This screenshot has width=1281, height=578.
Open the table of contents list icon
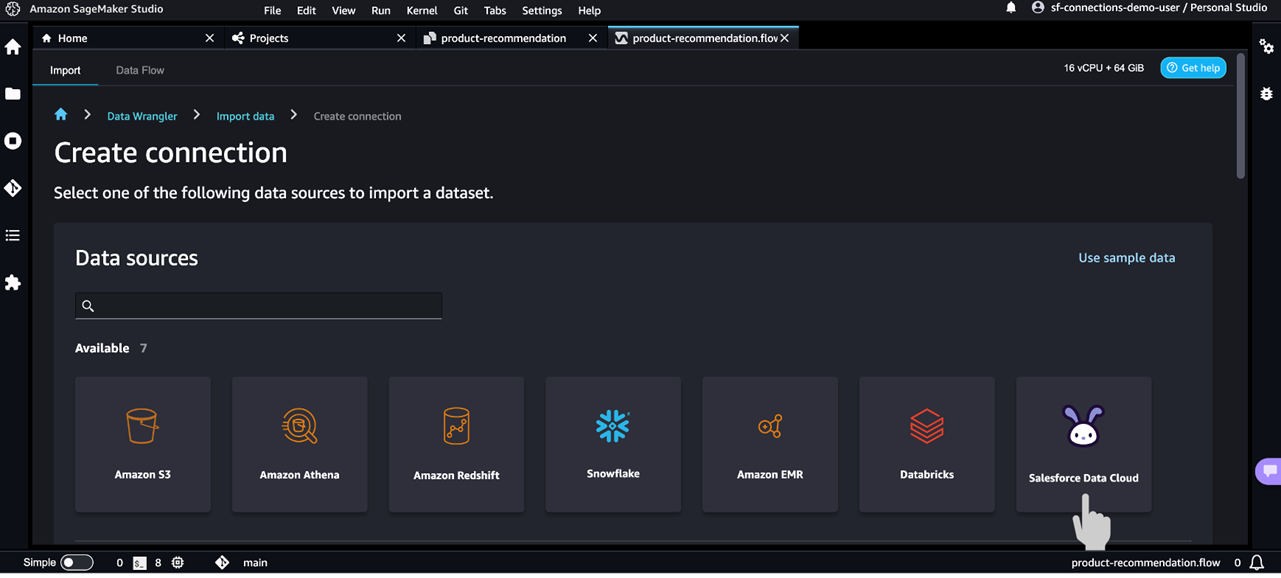[x=13, y=236]
